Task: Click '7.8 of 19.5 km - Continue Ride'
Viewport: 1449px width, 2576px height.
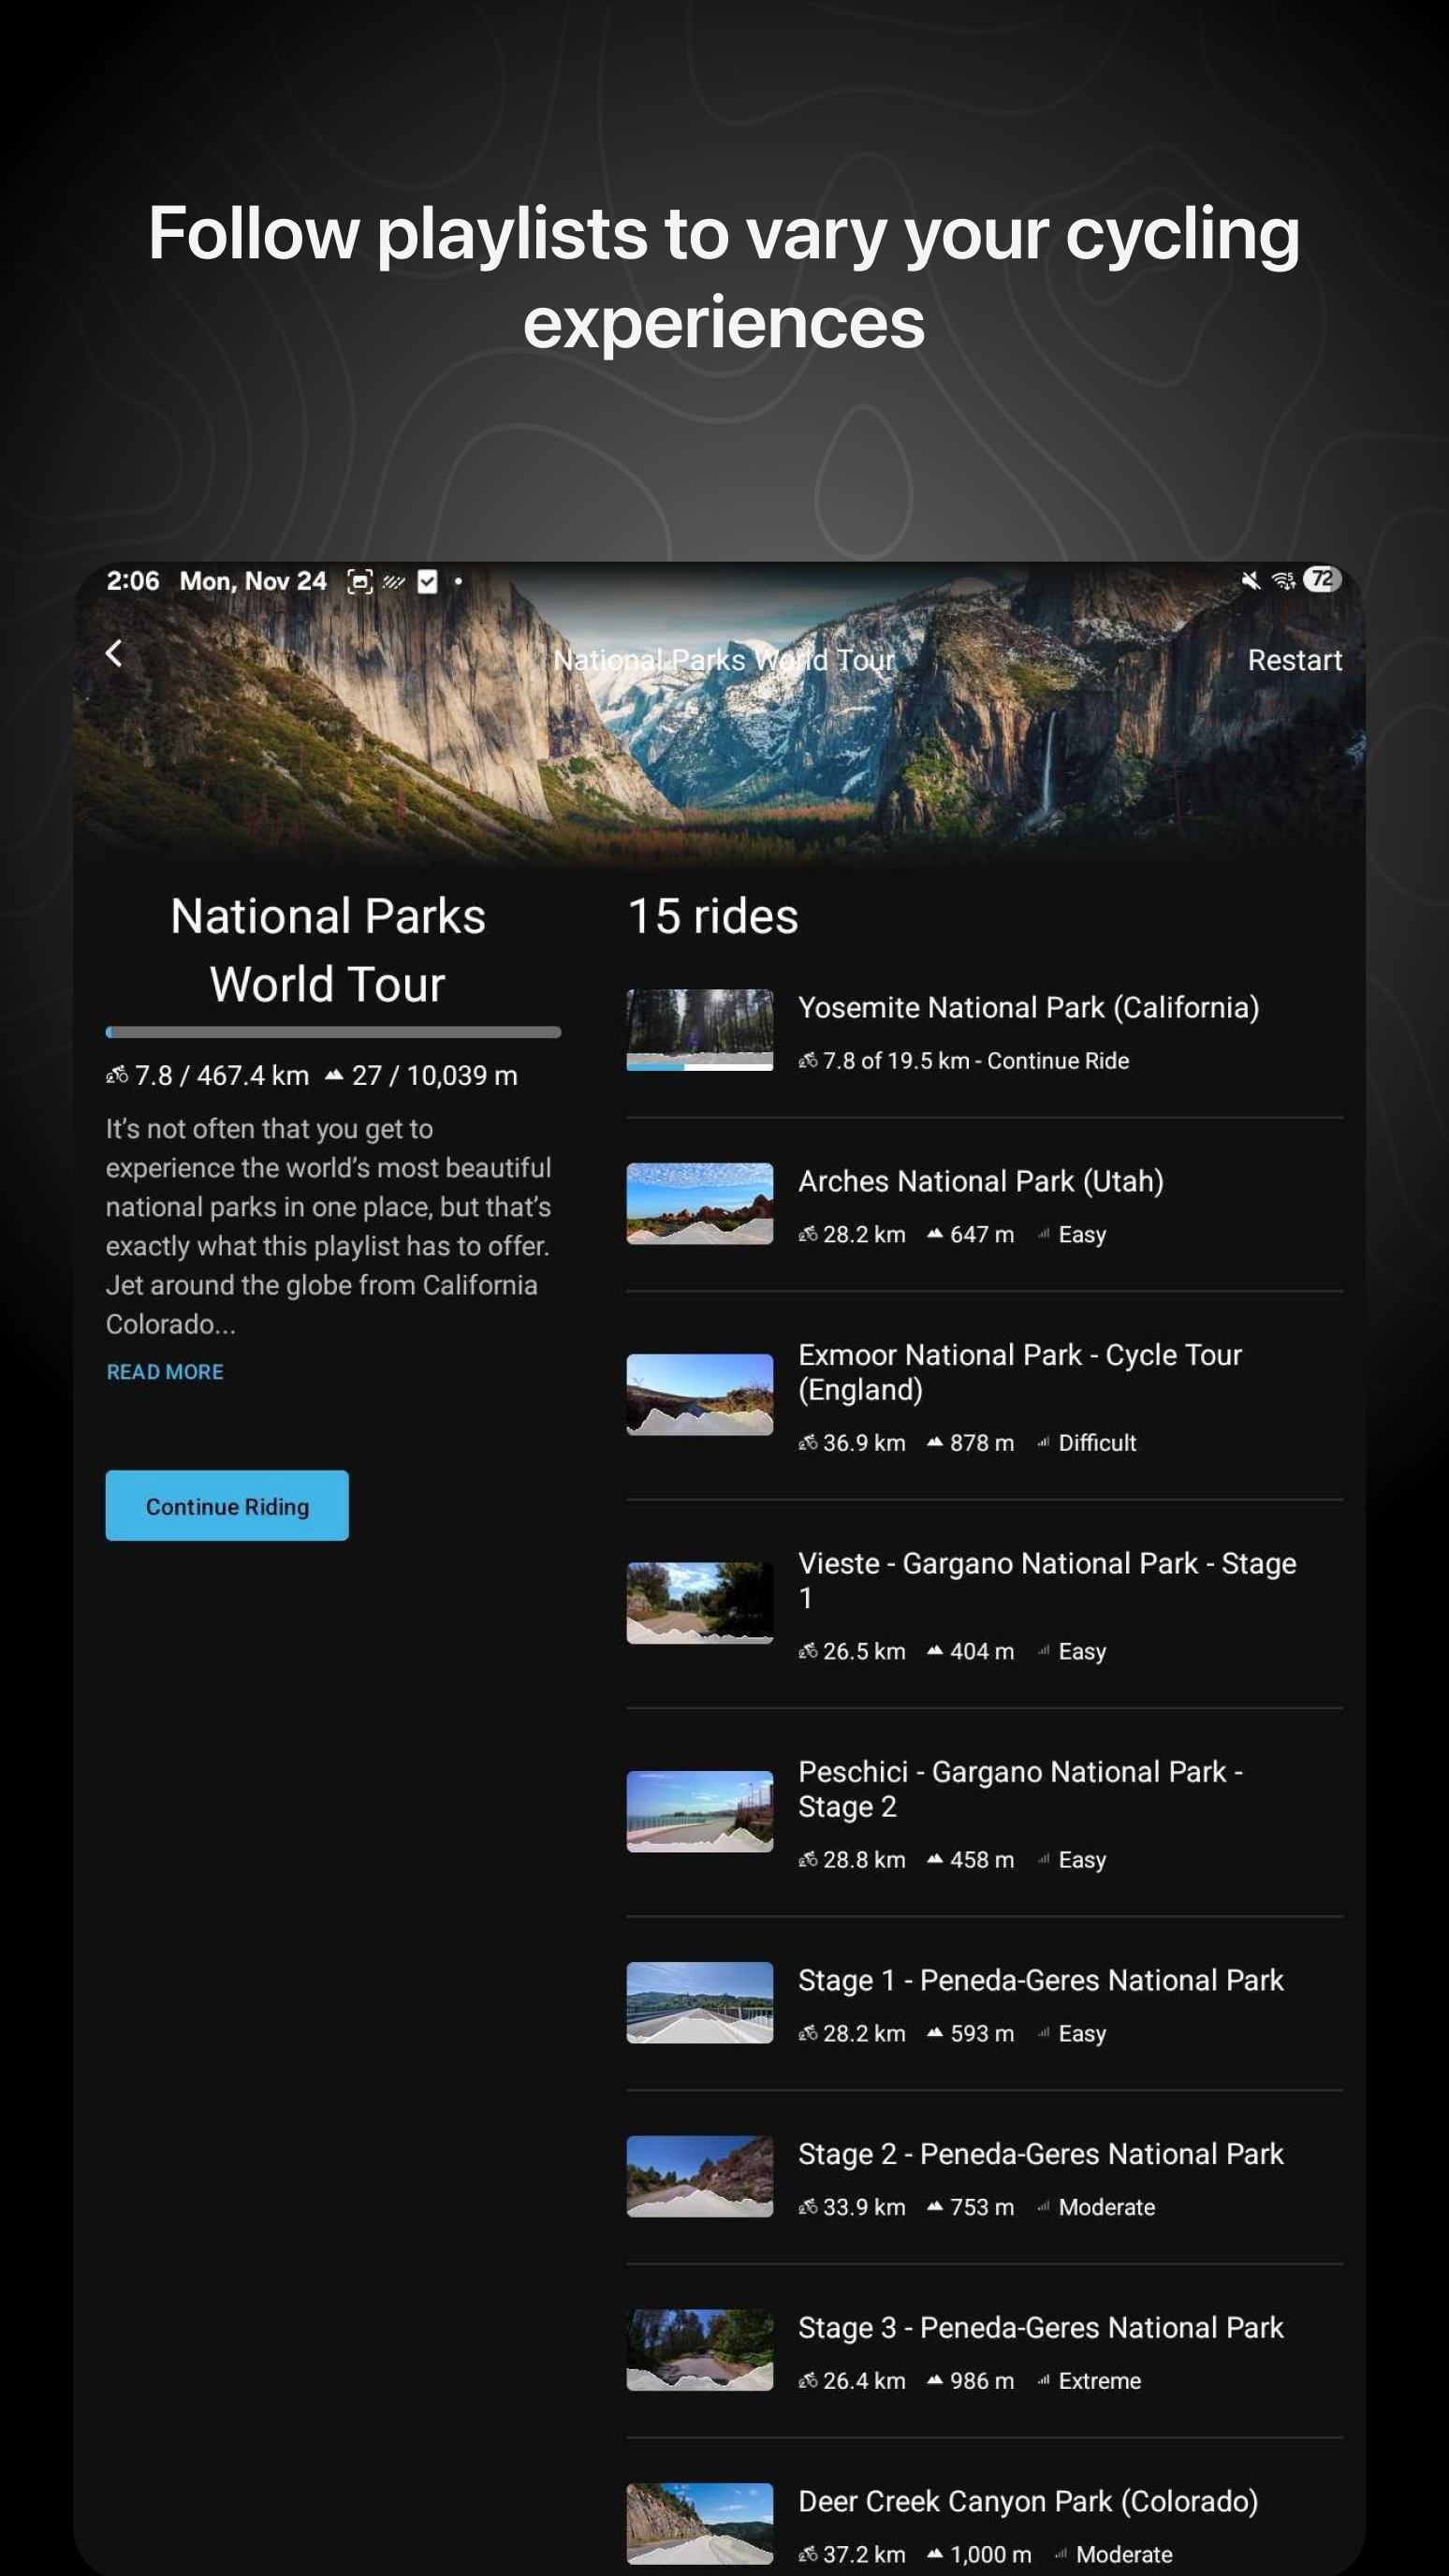Action: coord(976,1061)
